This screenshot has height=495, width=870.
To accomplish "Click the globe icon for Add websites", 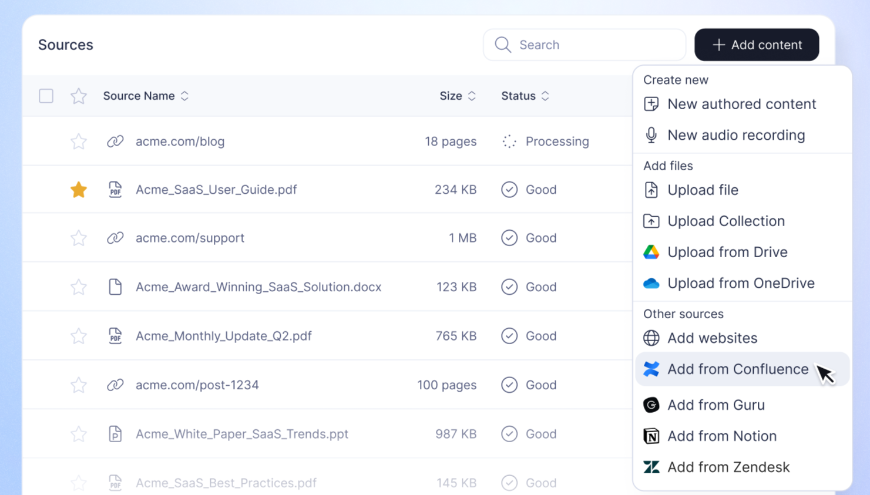I will point(651,338).
